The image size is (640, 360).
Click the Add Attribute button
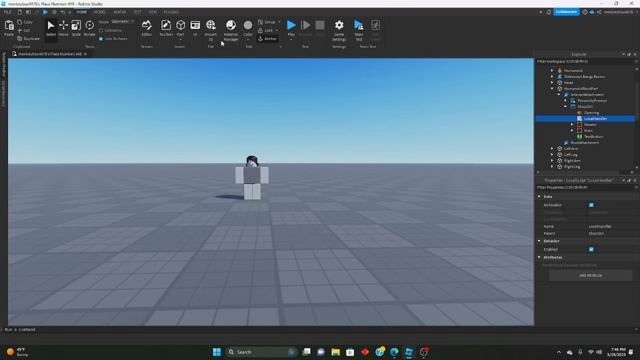pyautogui.click(x=590, y=276)
